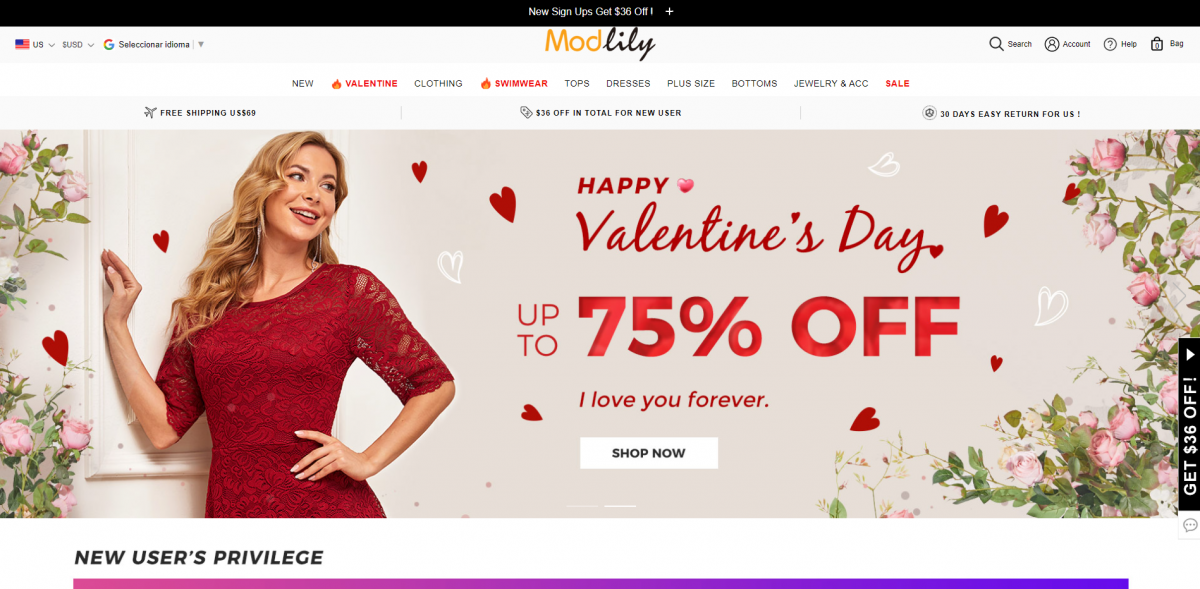Open search via the magnifier icon
This screenshot has height=589, width=1200.
[x=996, y=44]
